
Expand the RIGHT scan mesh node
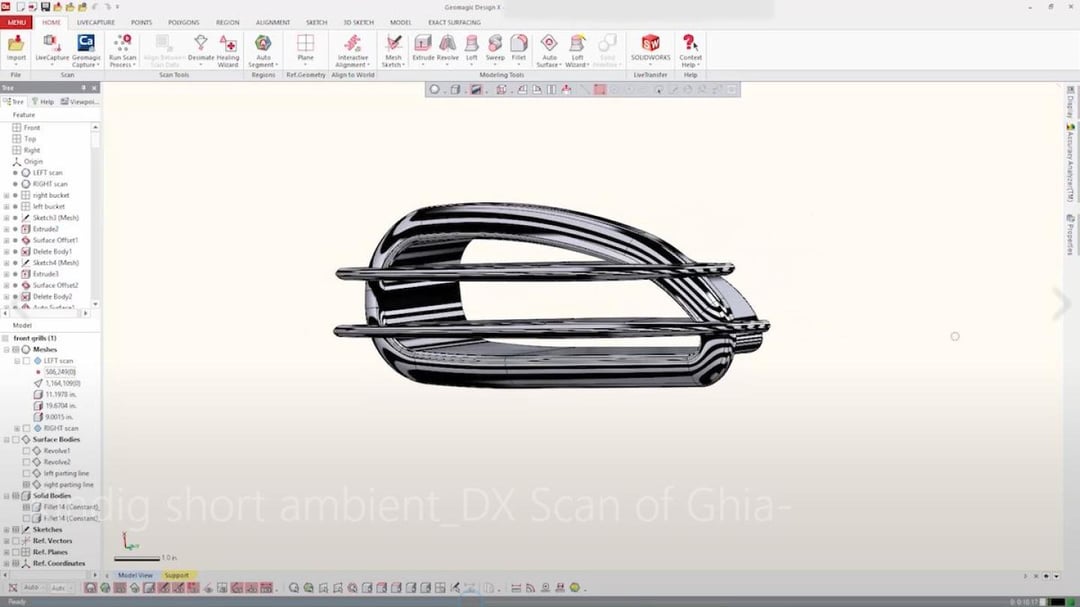[16, 428]
